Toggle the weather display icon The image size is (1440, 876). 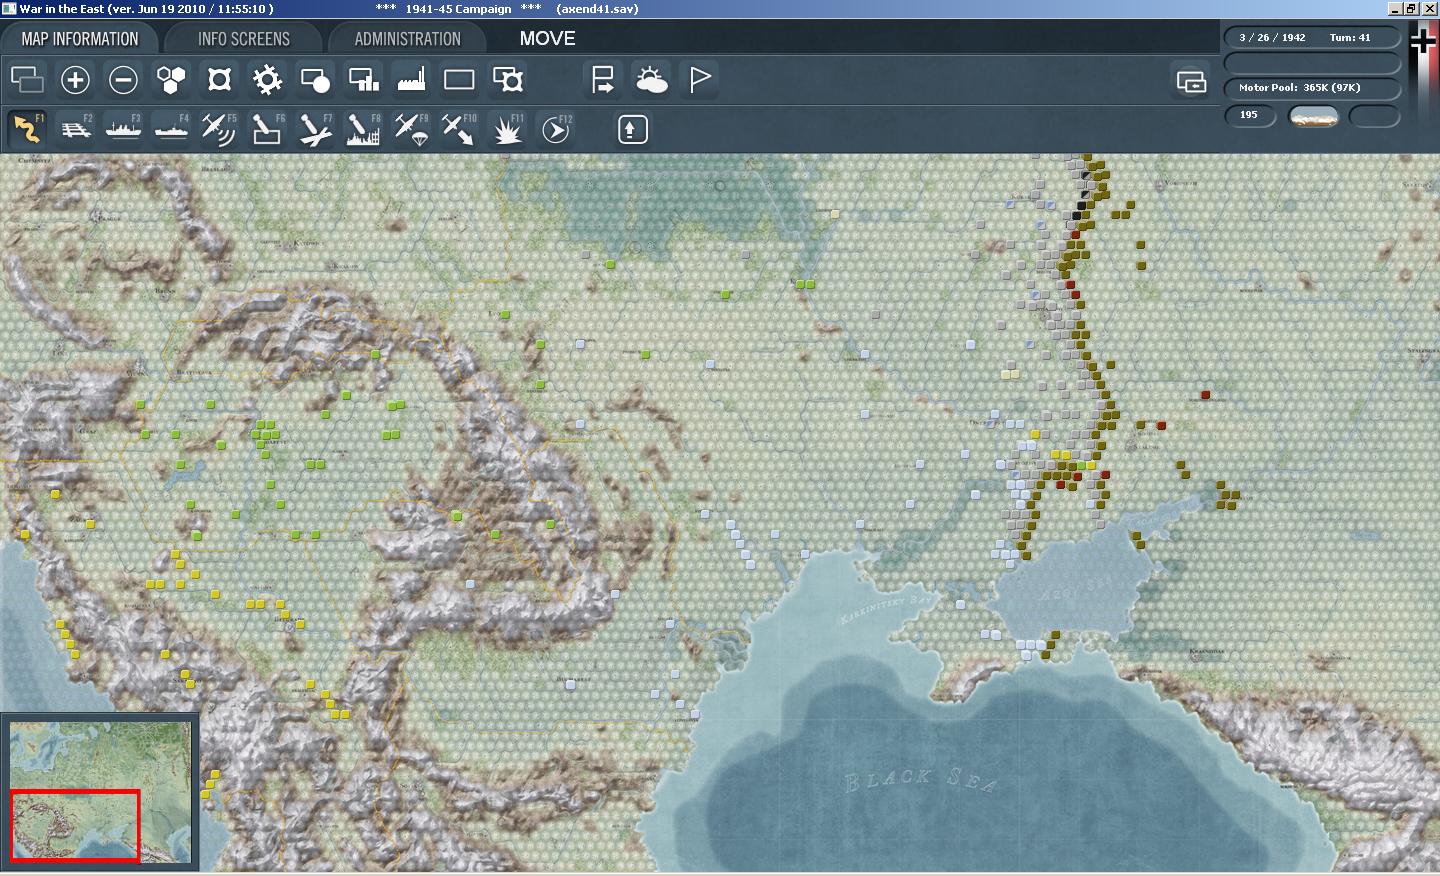[651, 80]
